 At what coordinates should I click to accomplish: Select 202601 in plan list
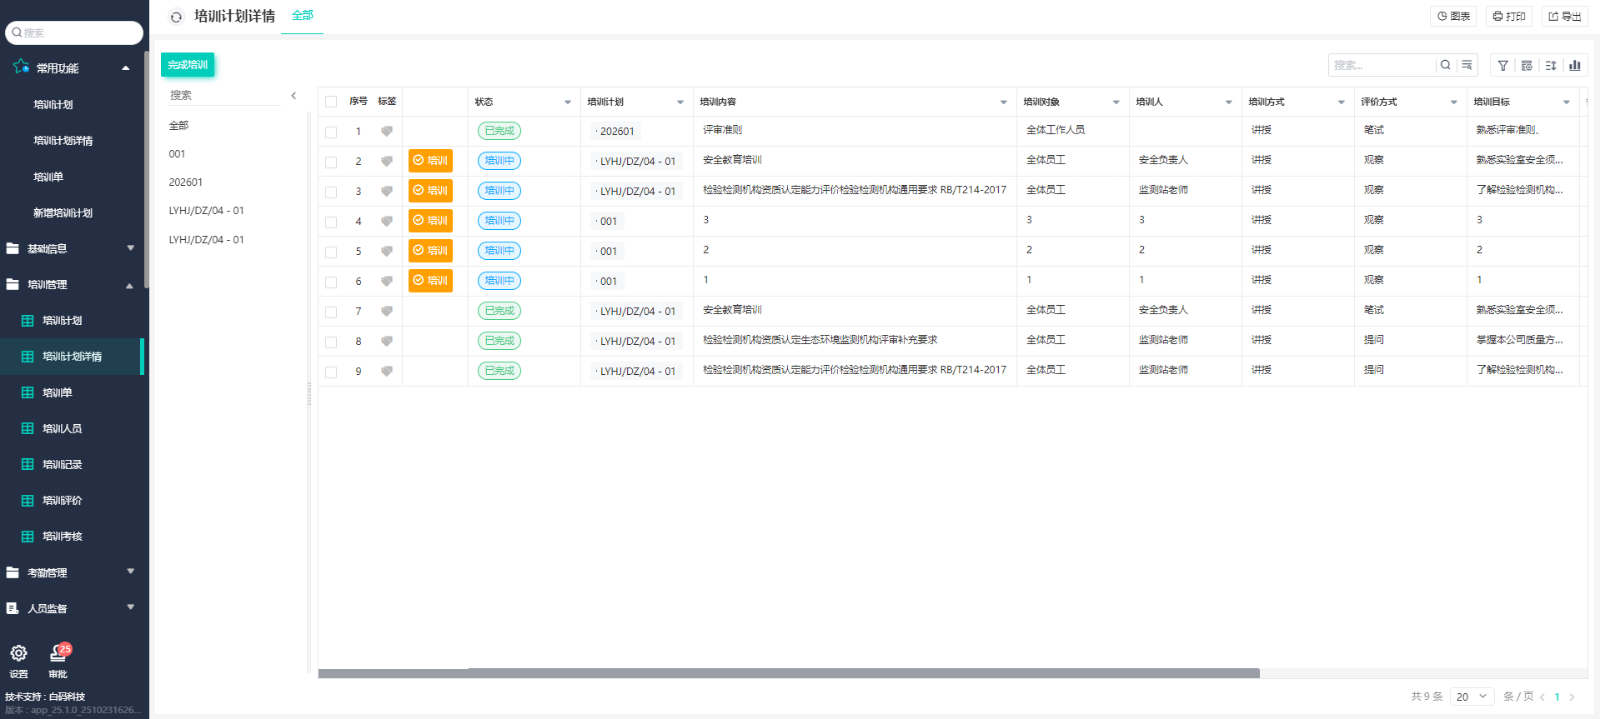coord(186,182)
